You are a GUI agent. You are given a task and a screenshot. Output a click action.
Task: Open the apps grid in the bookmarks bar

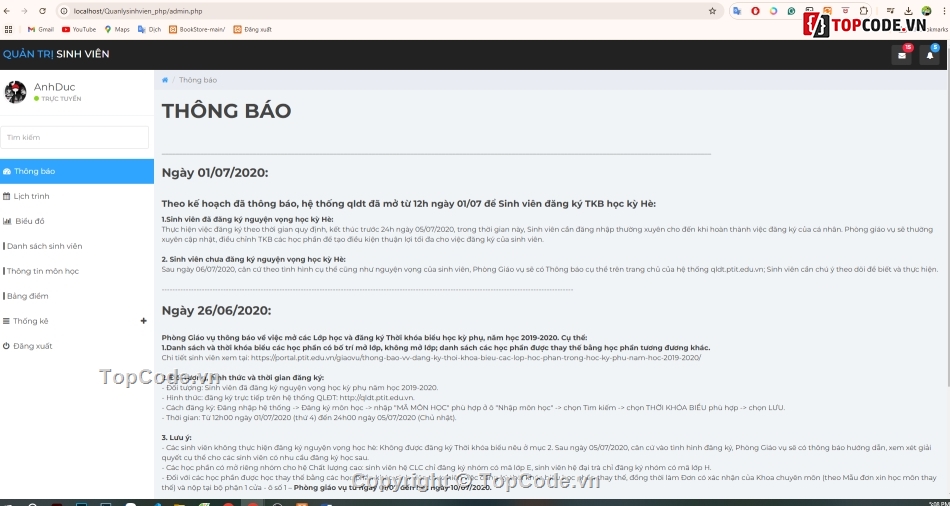8,29
